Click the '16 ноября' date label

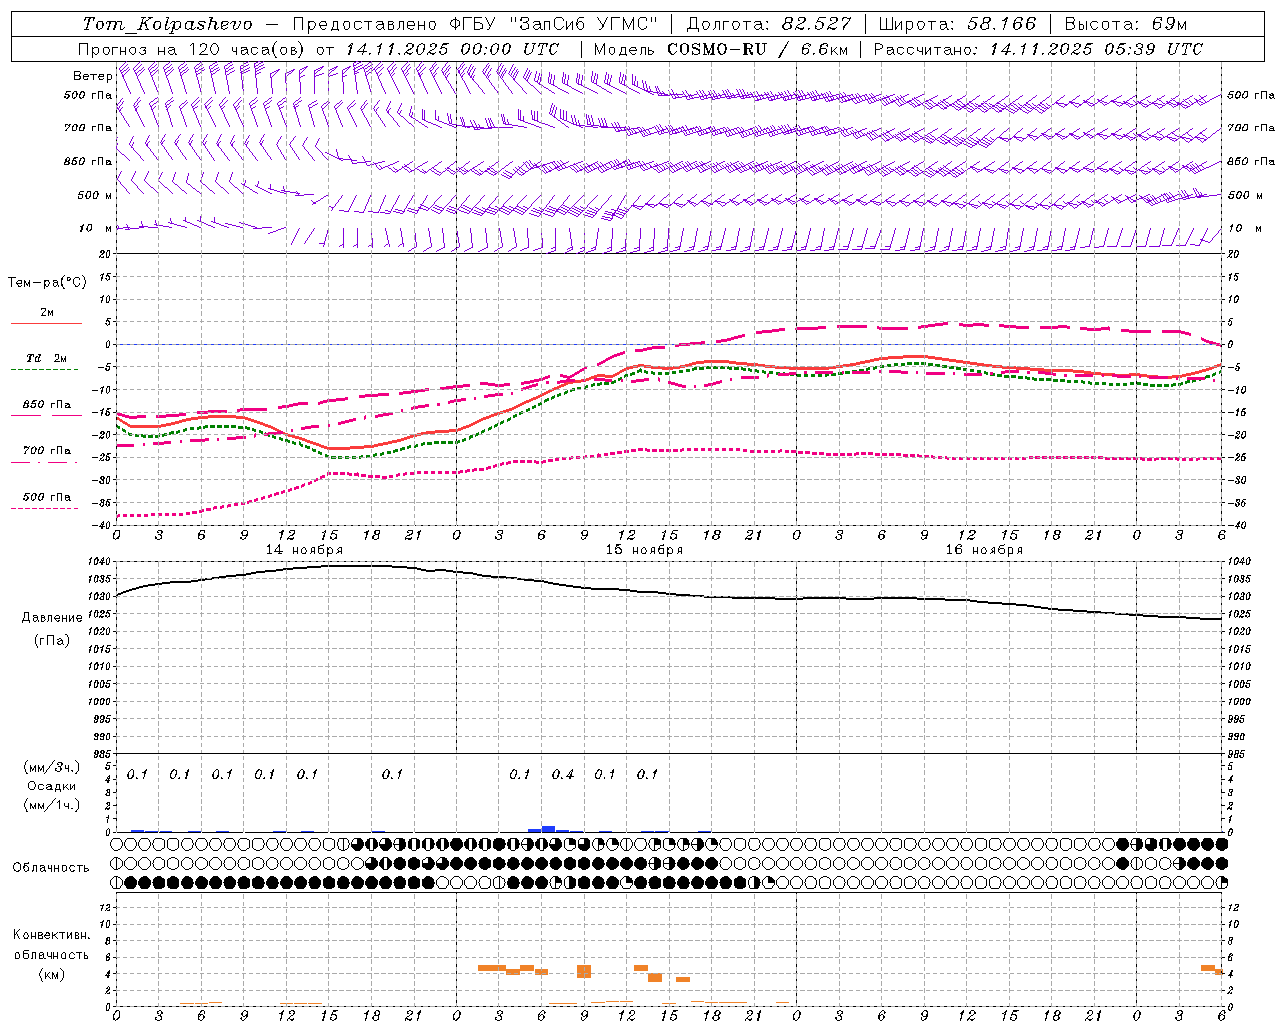point(984,550)
